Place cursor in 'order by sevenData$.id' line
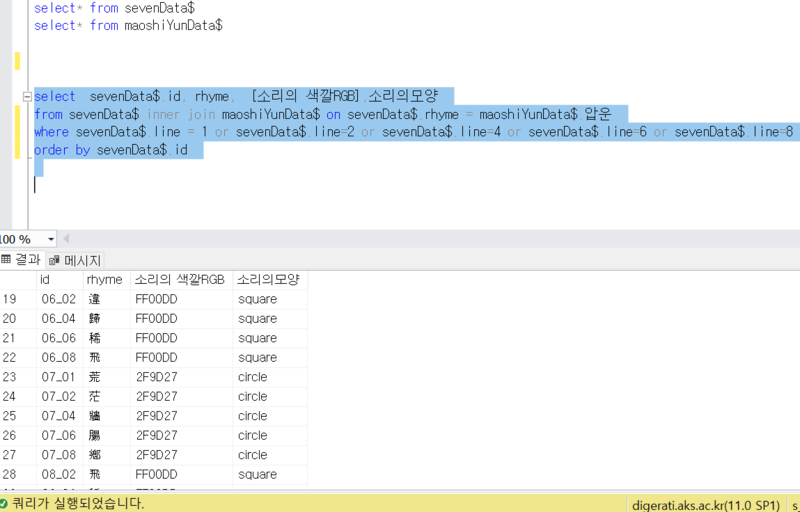Image resolution: width=800 pixels, height=512 pixels. pos(111,150)
